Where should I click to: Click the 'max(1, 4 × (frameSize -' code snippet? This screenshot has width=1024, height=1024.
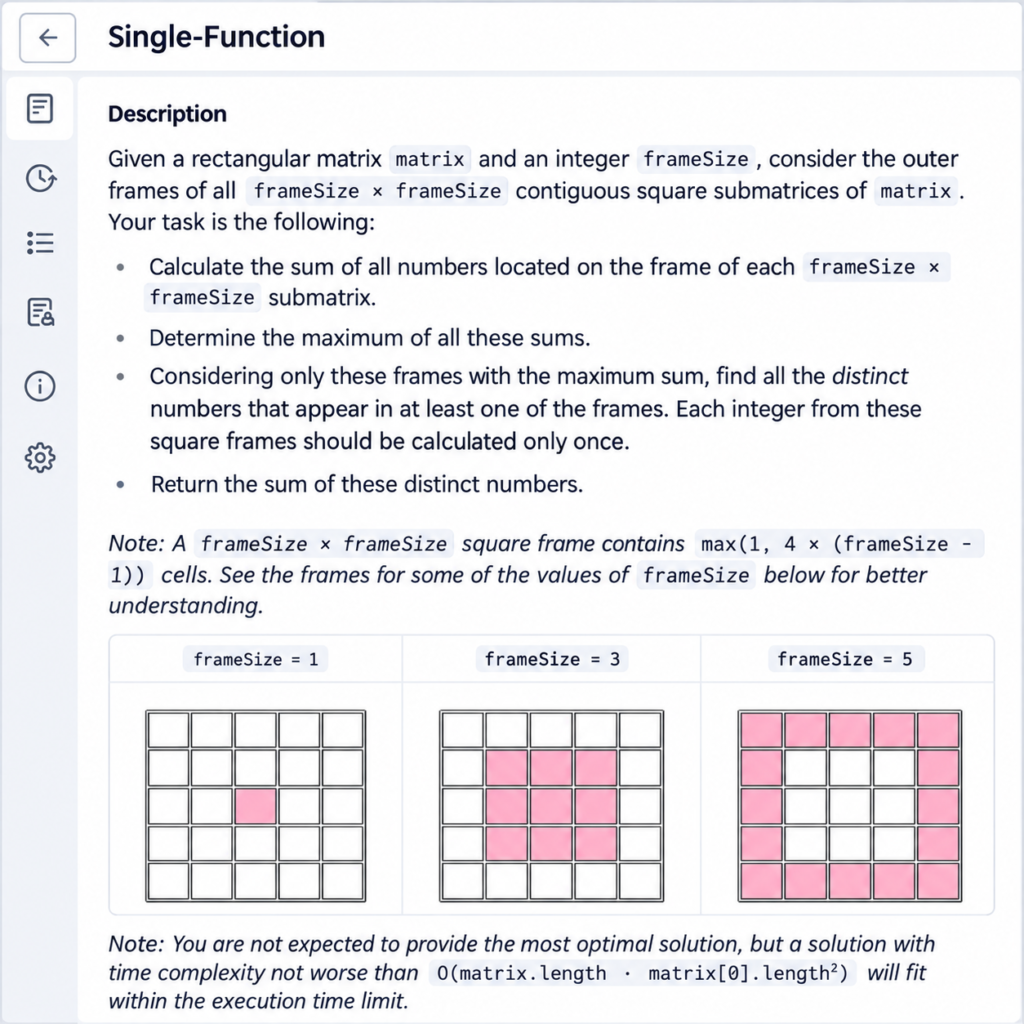[x=839, y=543]
